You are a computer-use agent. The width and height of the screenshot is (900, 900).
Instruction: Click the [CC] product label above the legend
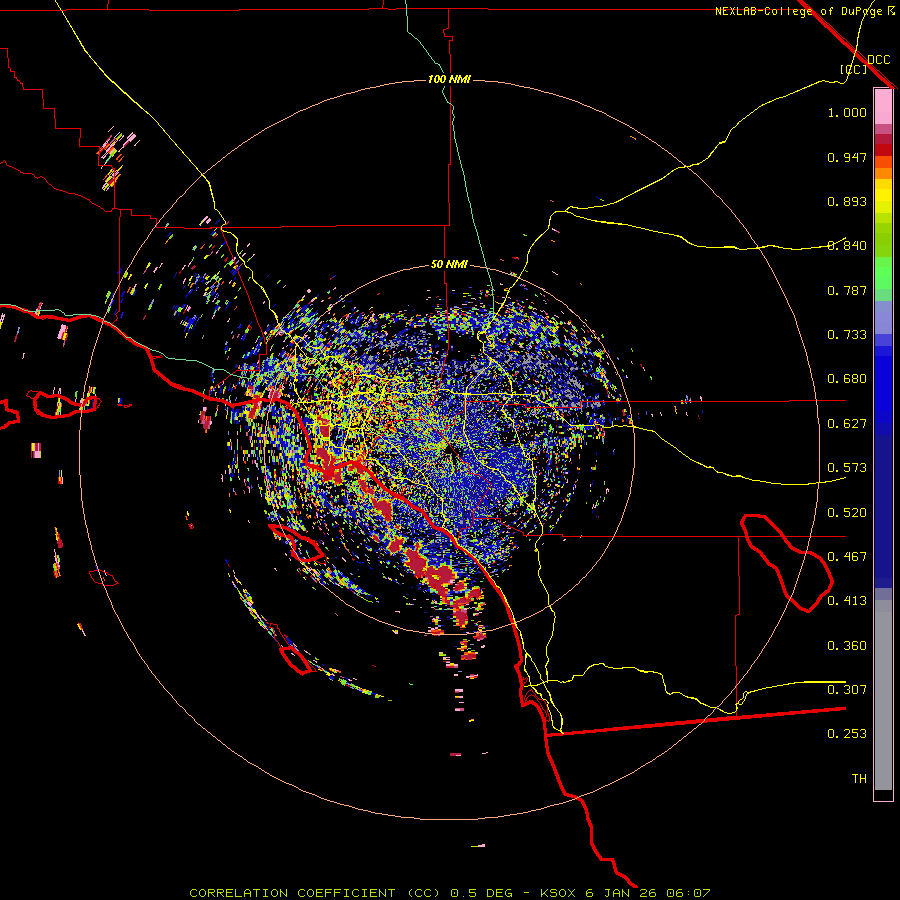coord(854,69)
